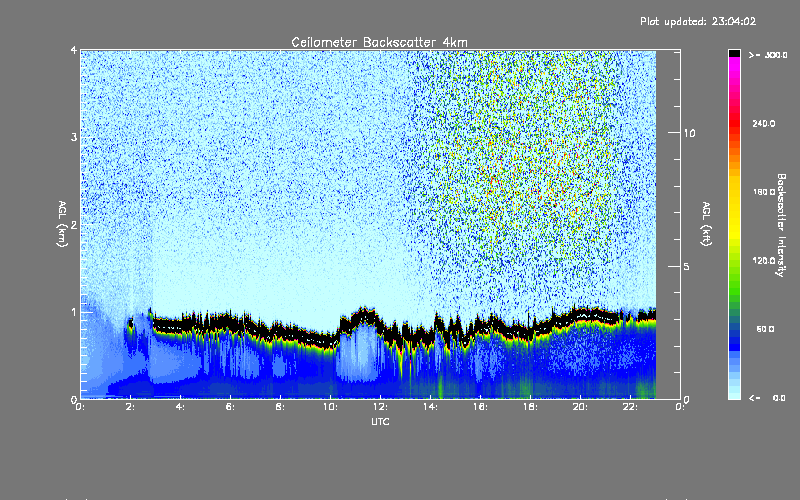The image size is (800, 500).
Task: Select the '14:' UTC tick label
Action: (x=430, y=407)
